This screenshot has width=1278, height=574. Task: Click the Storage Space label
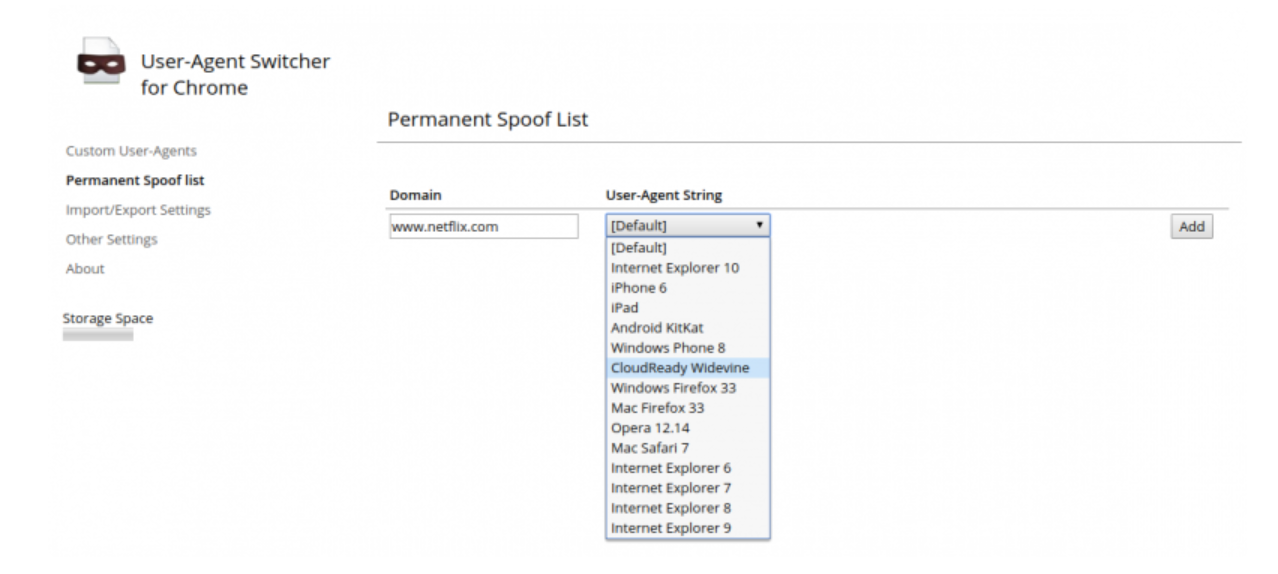click(108, 318)
